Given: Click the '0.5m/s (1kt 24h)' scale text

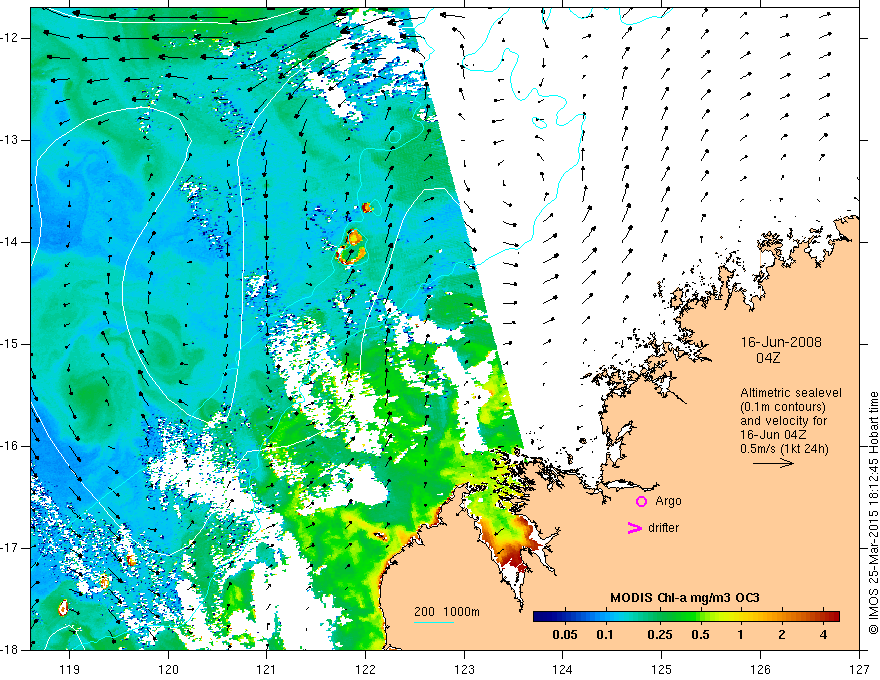Looking at the screenshot, I should [784, 449].
